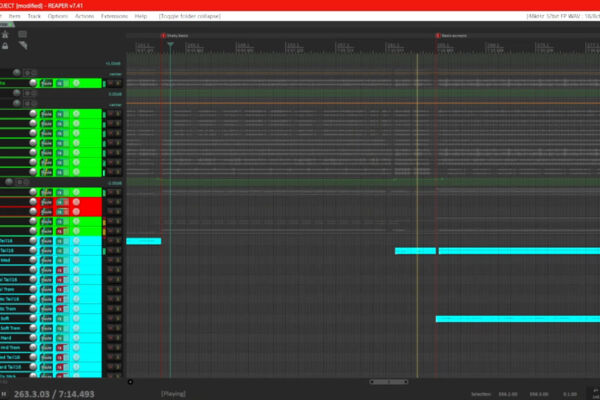The height and width of the screenshot is (400, 600).
Task: Open Route button on the Hard track
Action: [x=47, y=338]
